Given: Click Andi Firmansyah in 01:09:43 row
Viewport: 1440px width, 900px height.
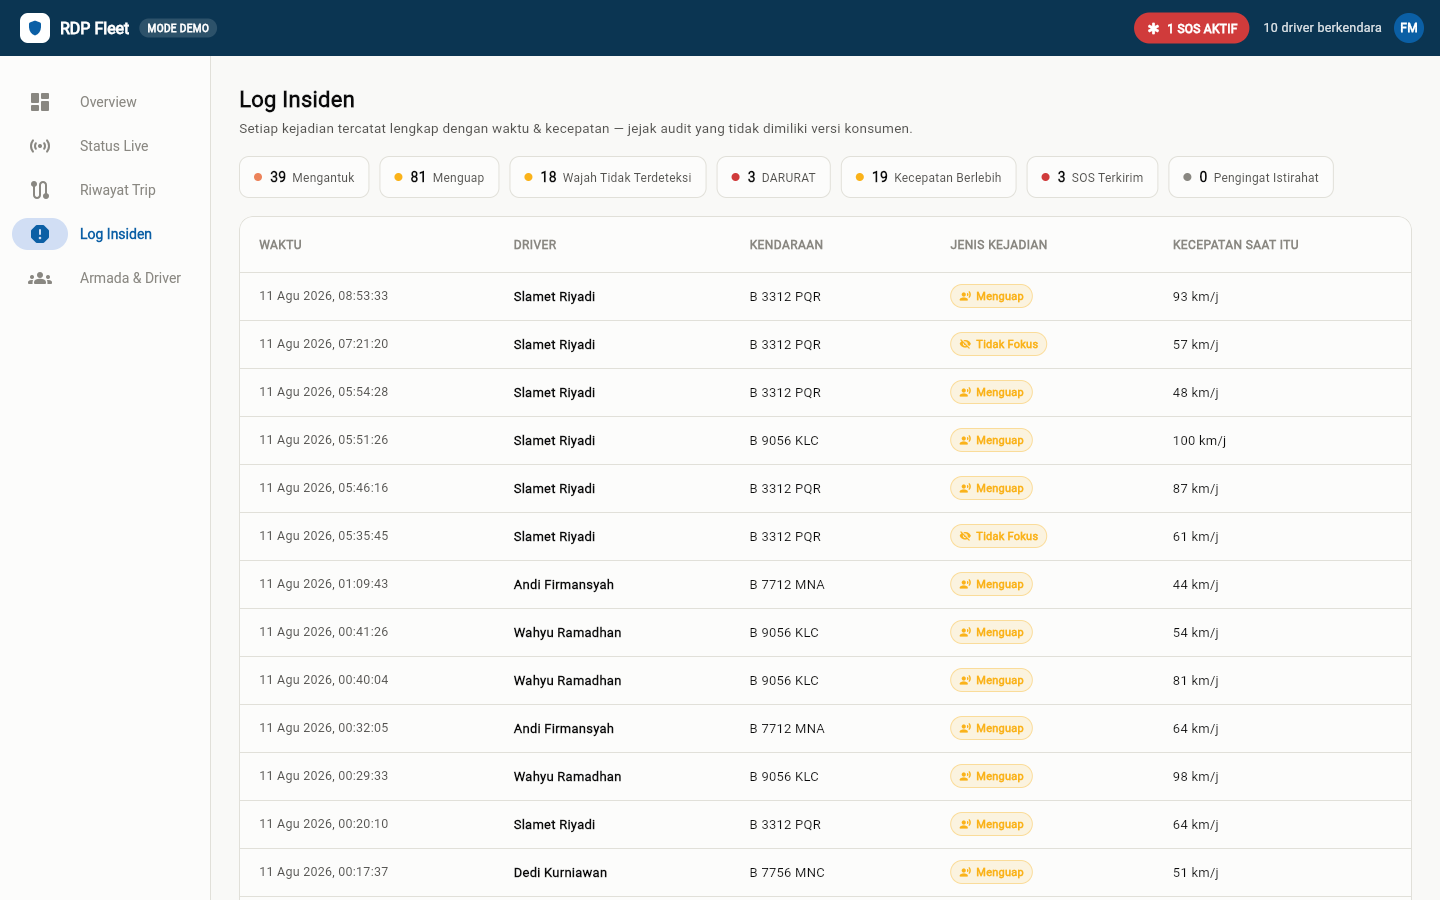Looking at the screenshot, I should [564, 584].
